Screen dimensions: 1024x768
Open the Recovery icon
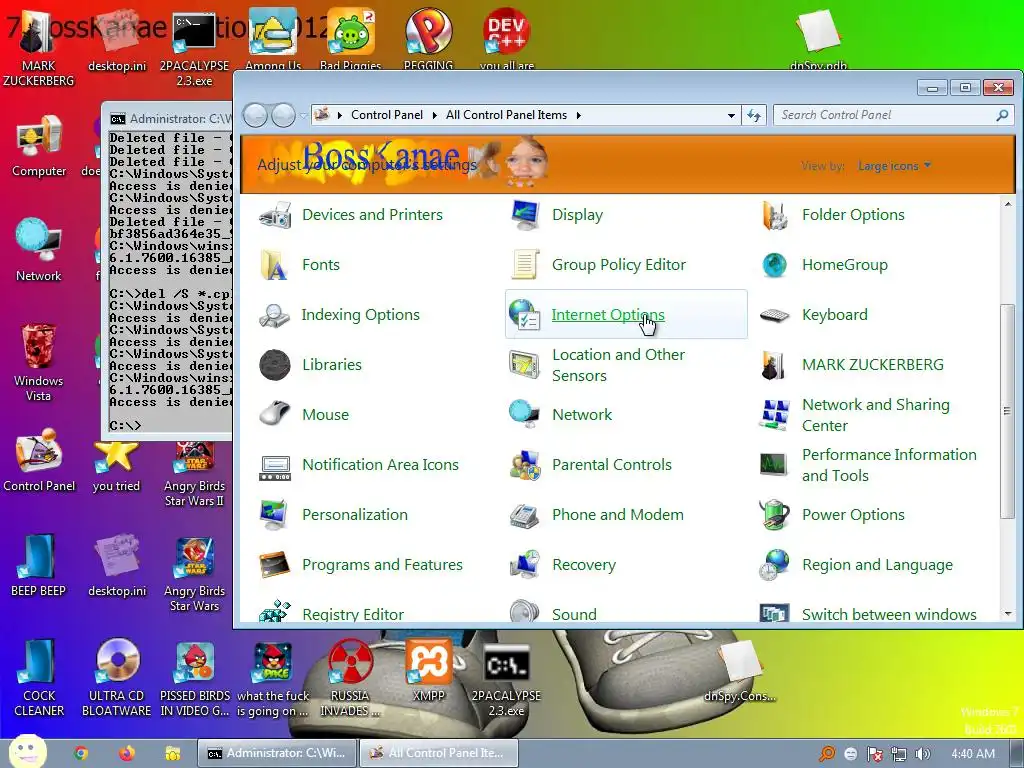(x=525, y=565)
